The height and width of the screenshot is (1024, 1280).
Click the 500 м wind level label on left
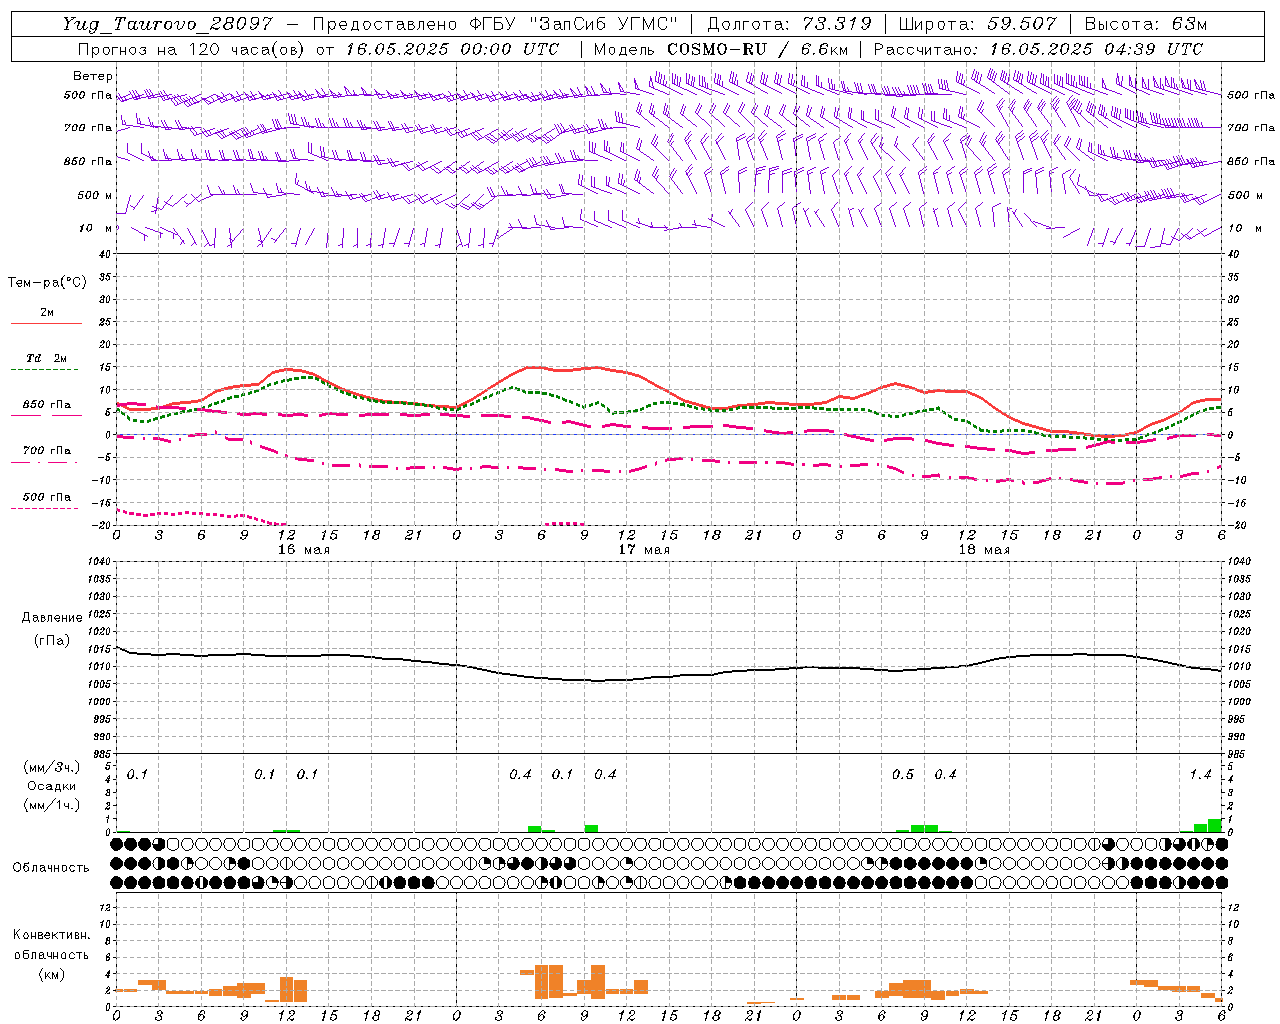(95, 196)
